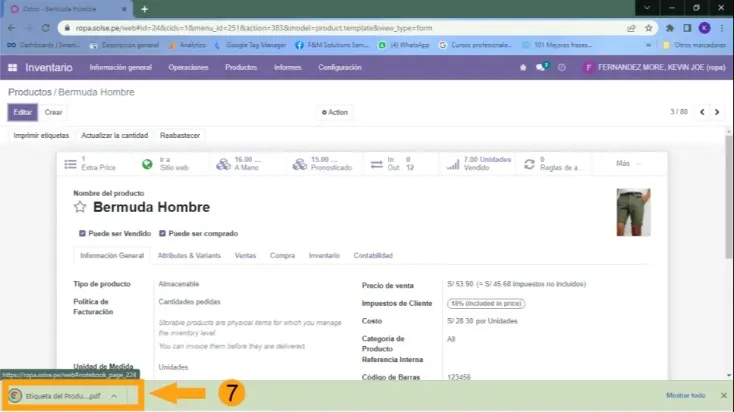This screenshot has height=412, width=734.
Task: Click the favorite star beside Bermuda Hombre
Action: (x=80, y=208)
